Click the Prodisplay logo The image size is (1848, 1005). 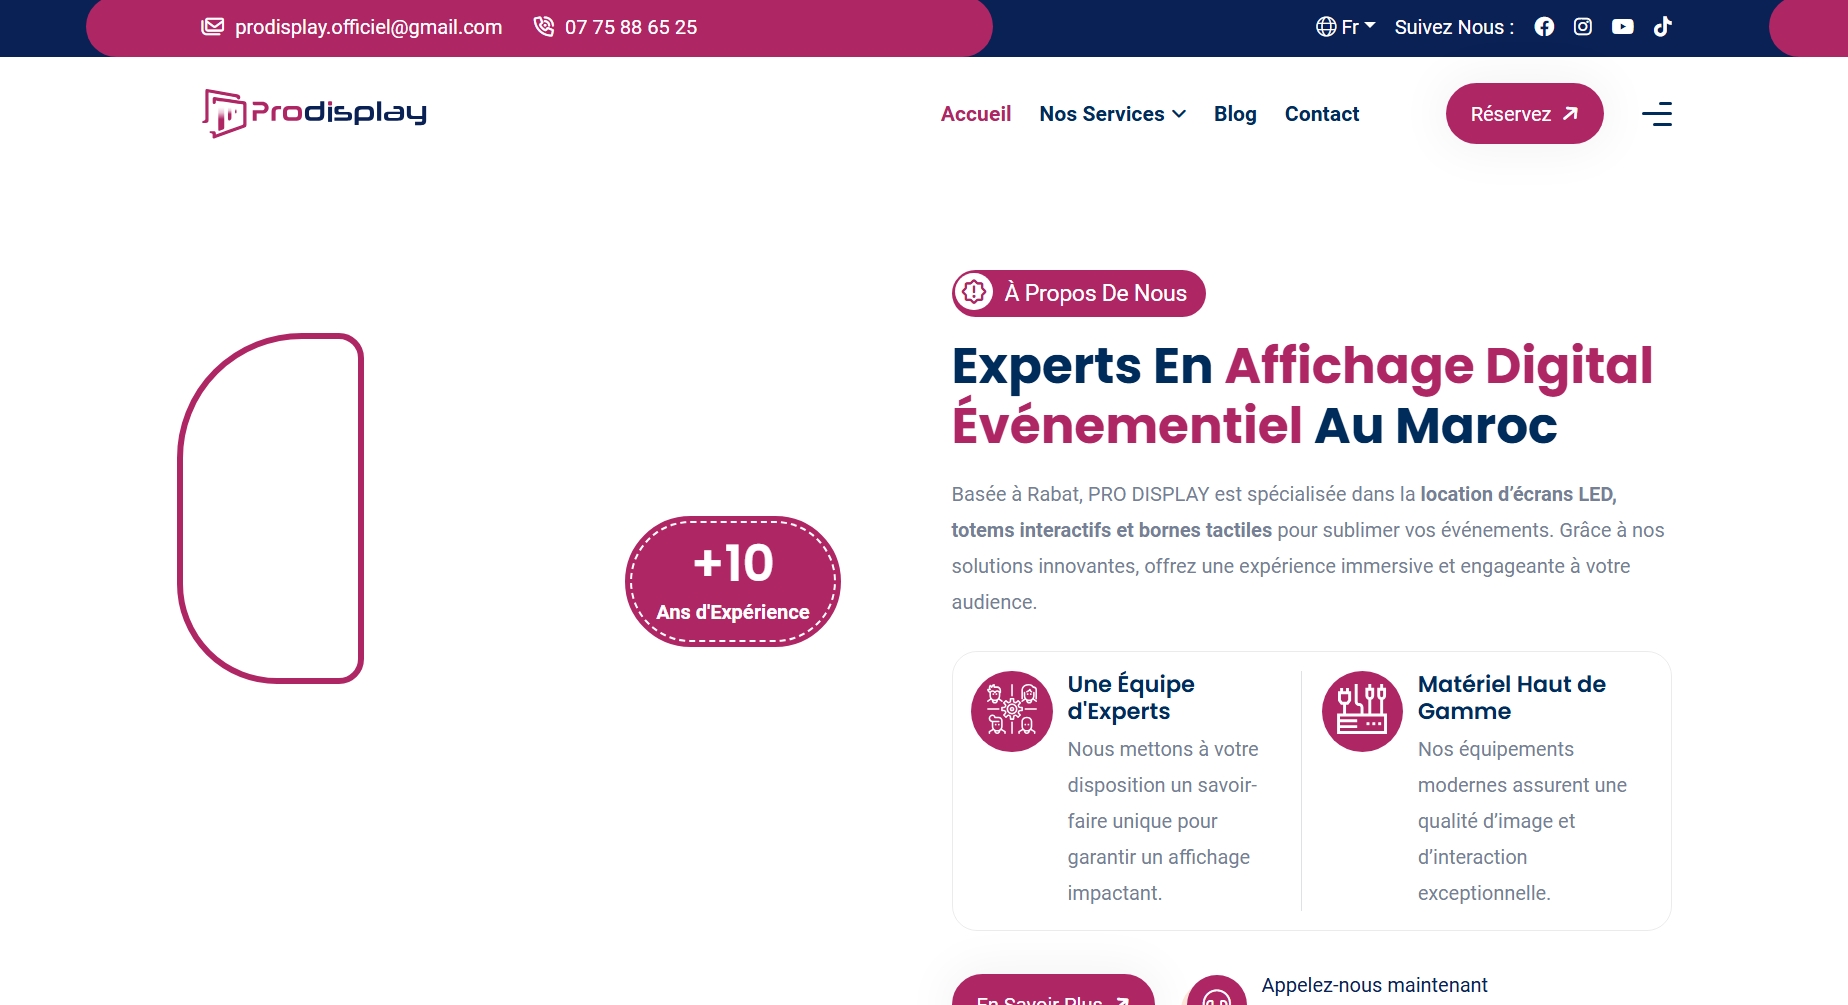point(315,113)
